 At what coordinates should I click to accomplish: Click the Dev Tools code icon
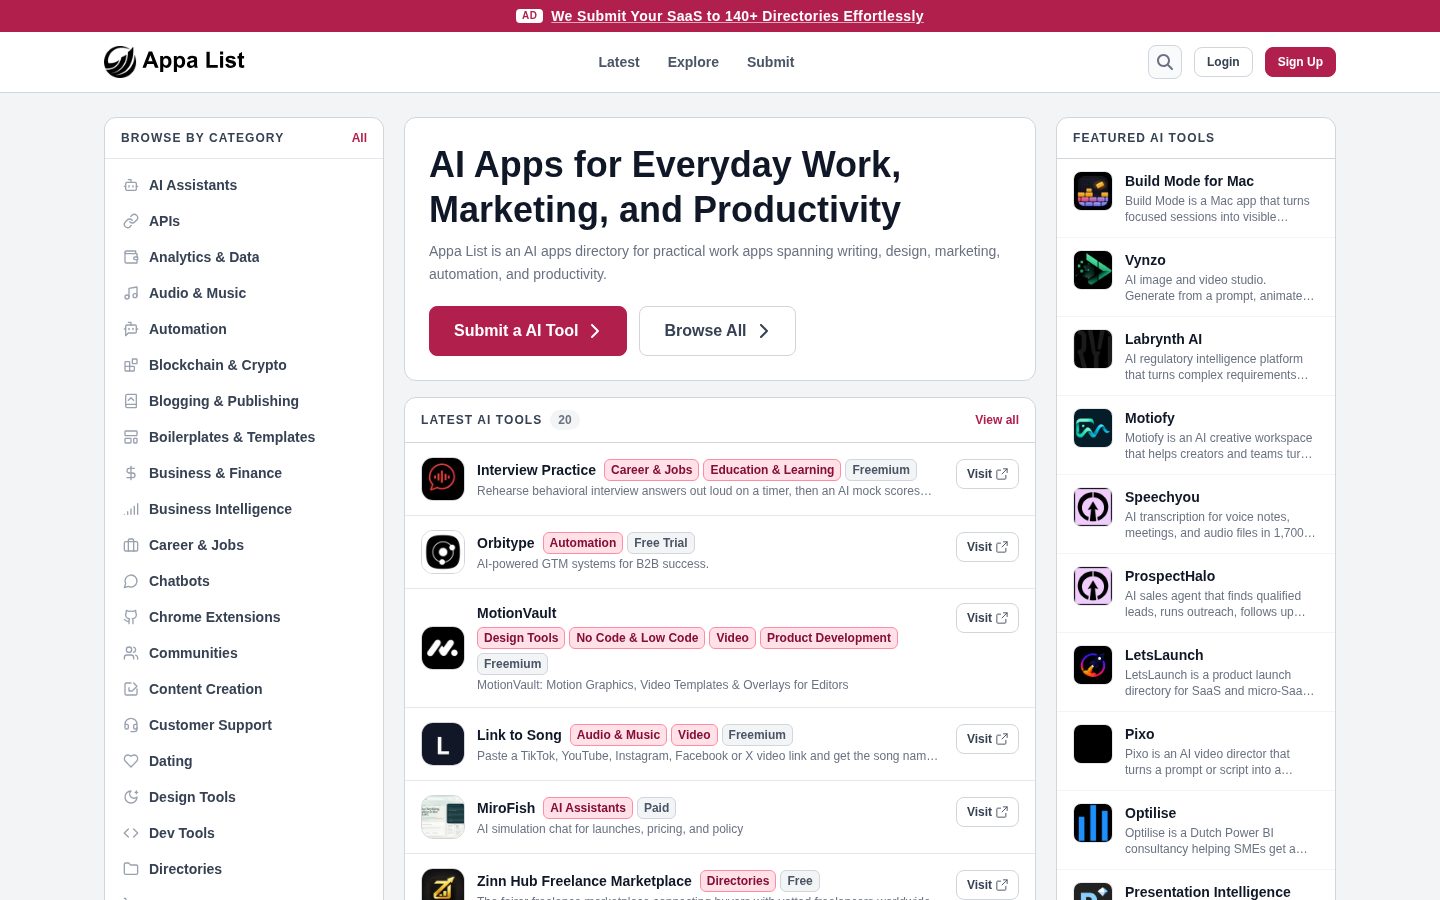point(131,833)
